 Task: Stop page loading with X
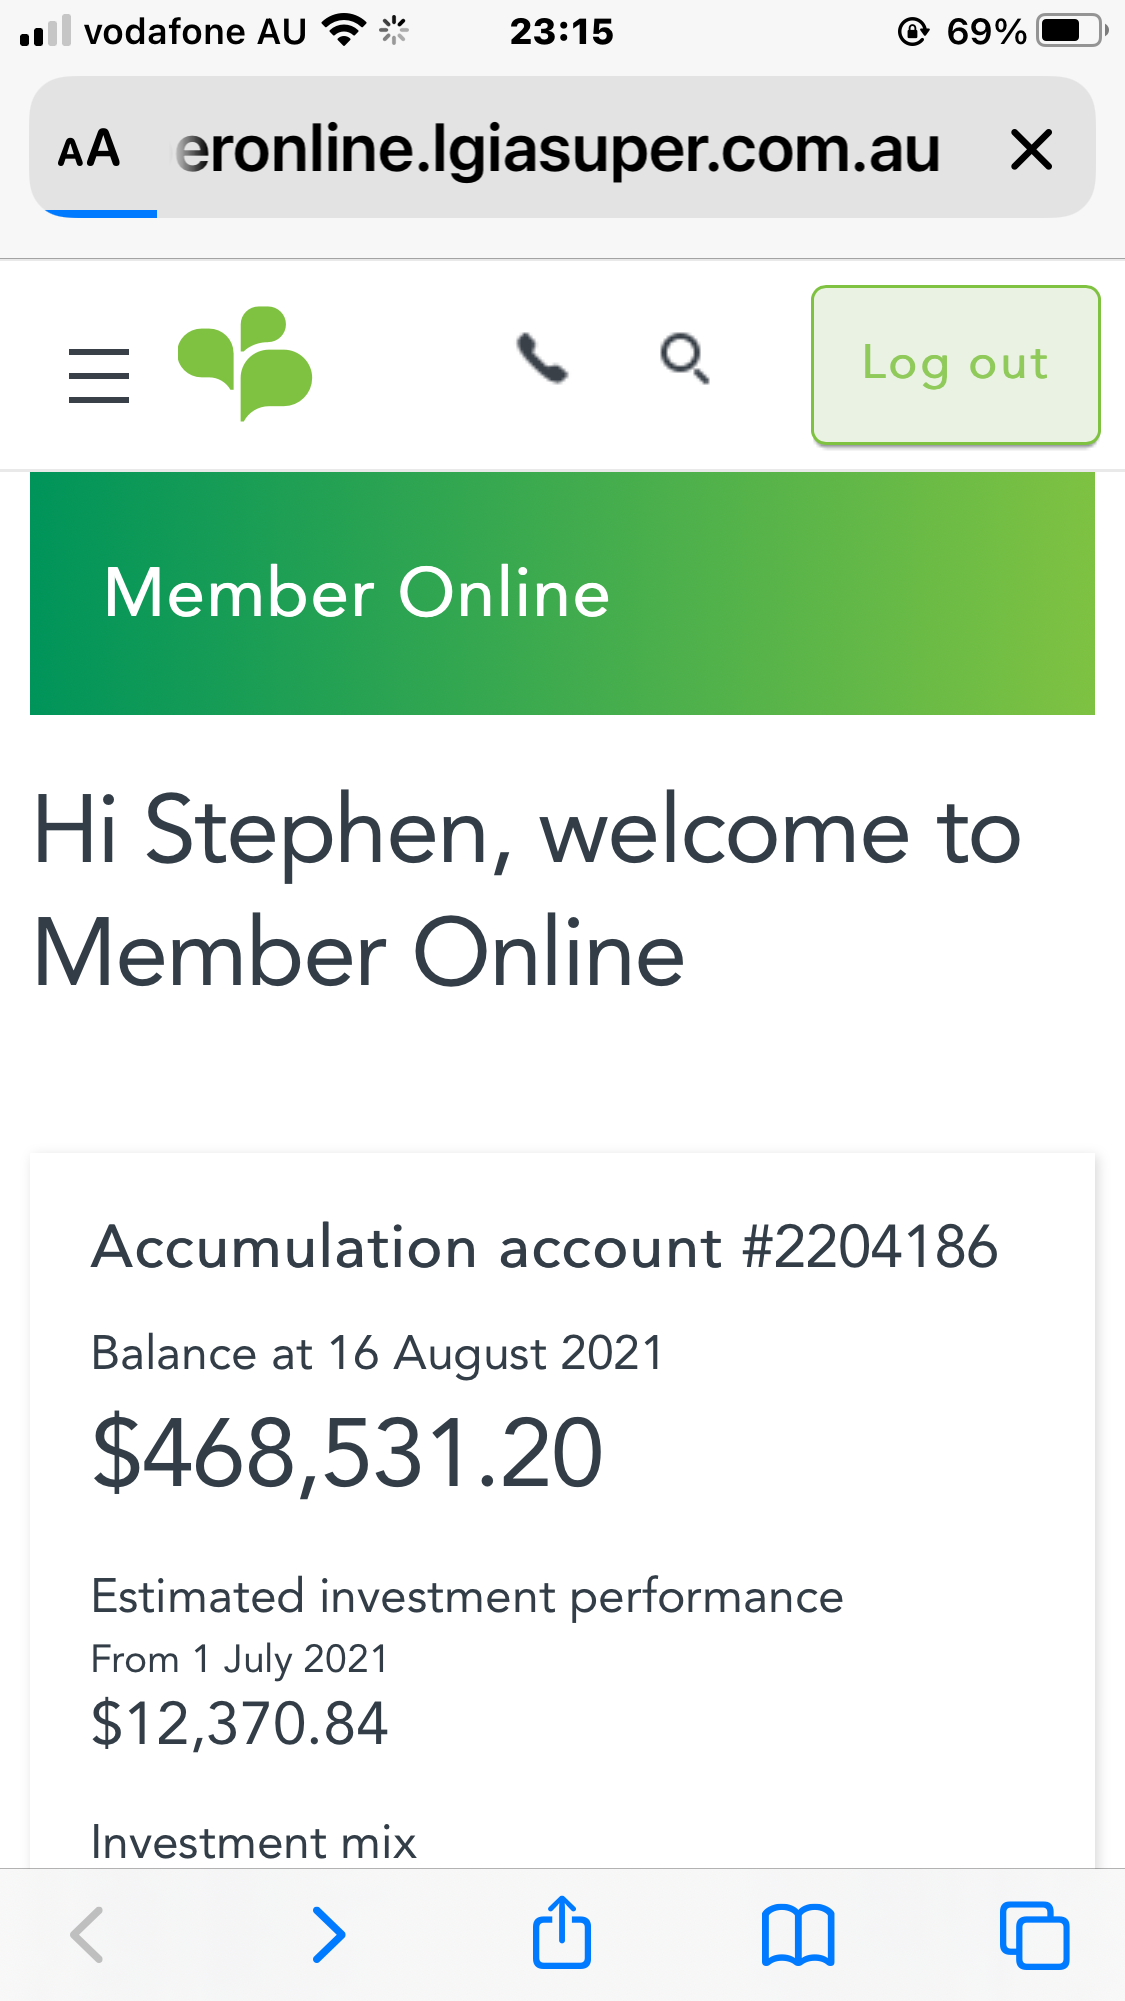click(x=1031, y=150)
